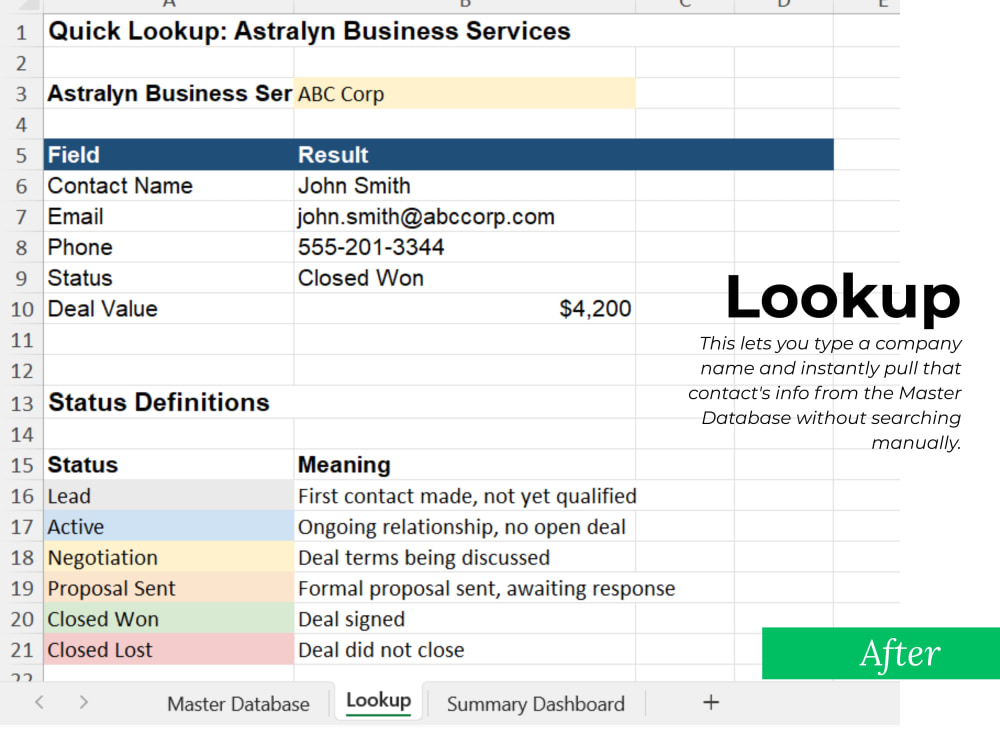Select the Meaning column heading
The height and width of the screenshot is (750, 1000).
(464, 465)
